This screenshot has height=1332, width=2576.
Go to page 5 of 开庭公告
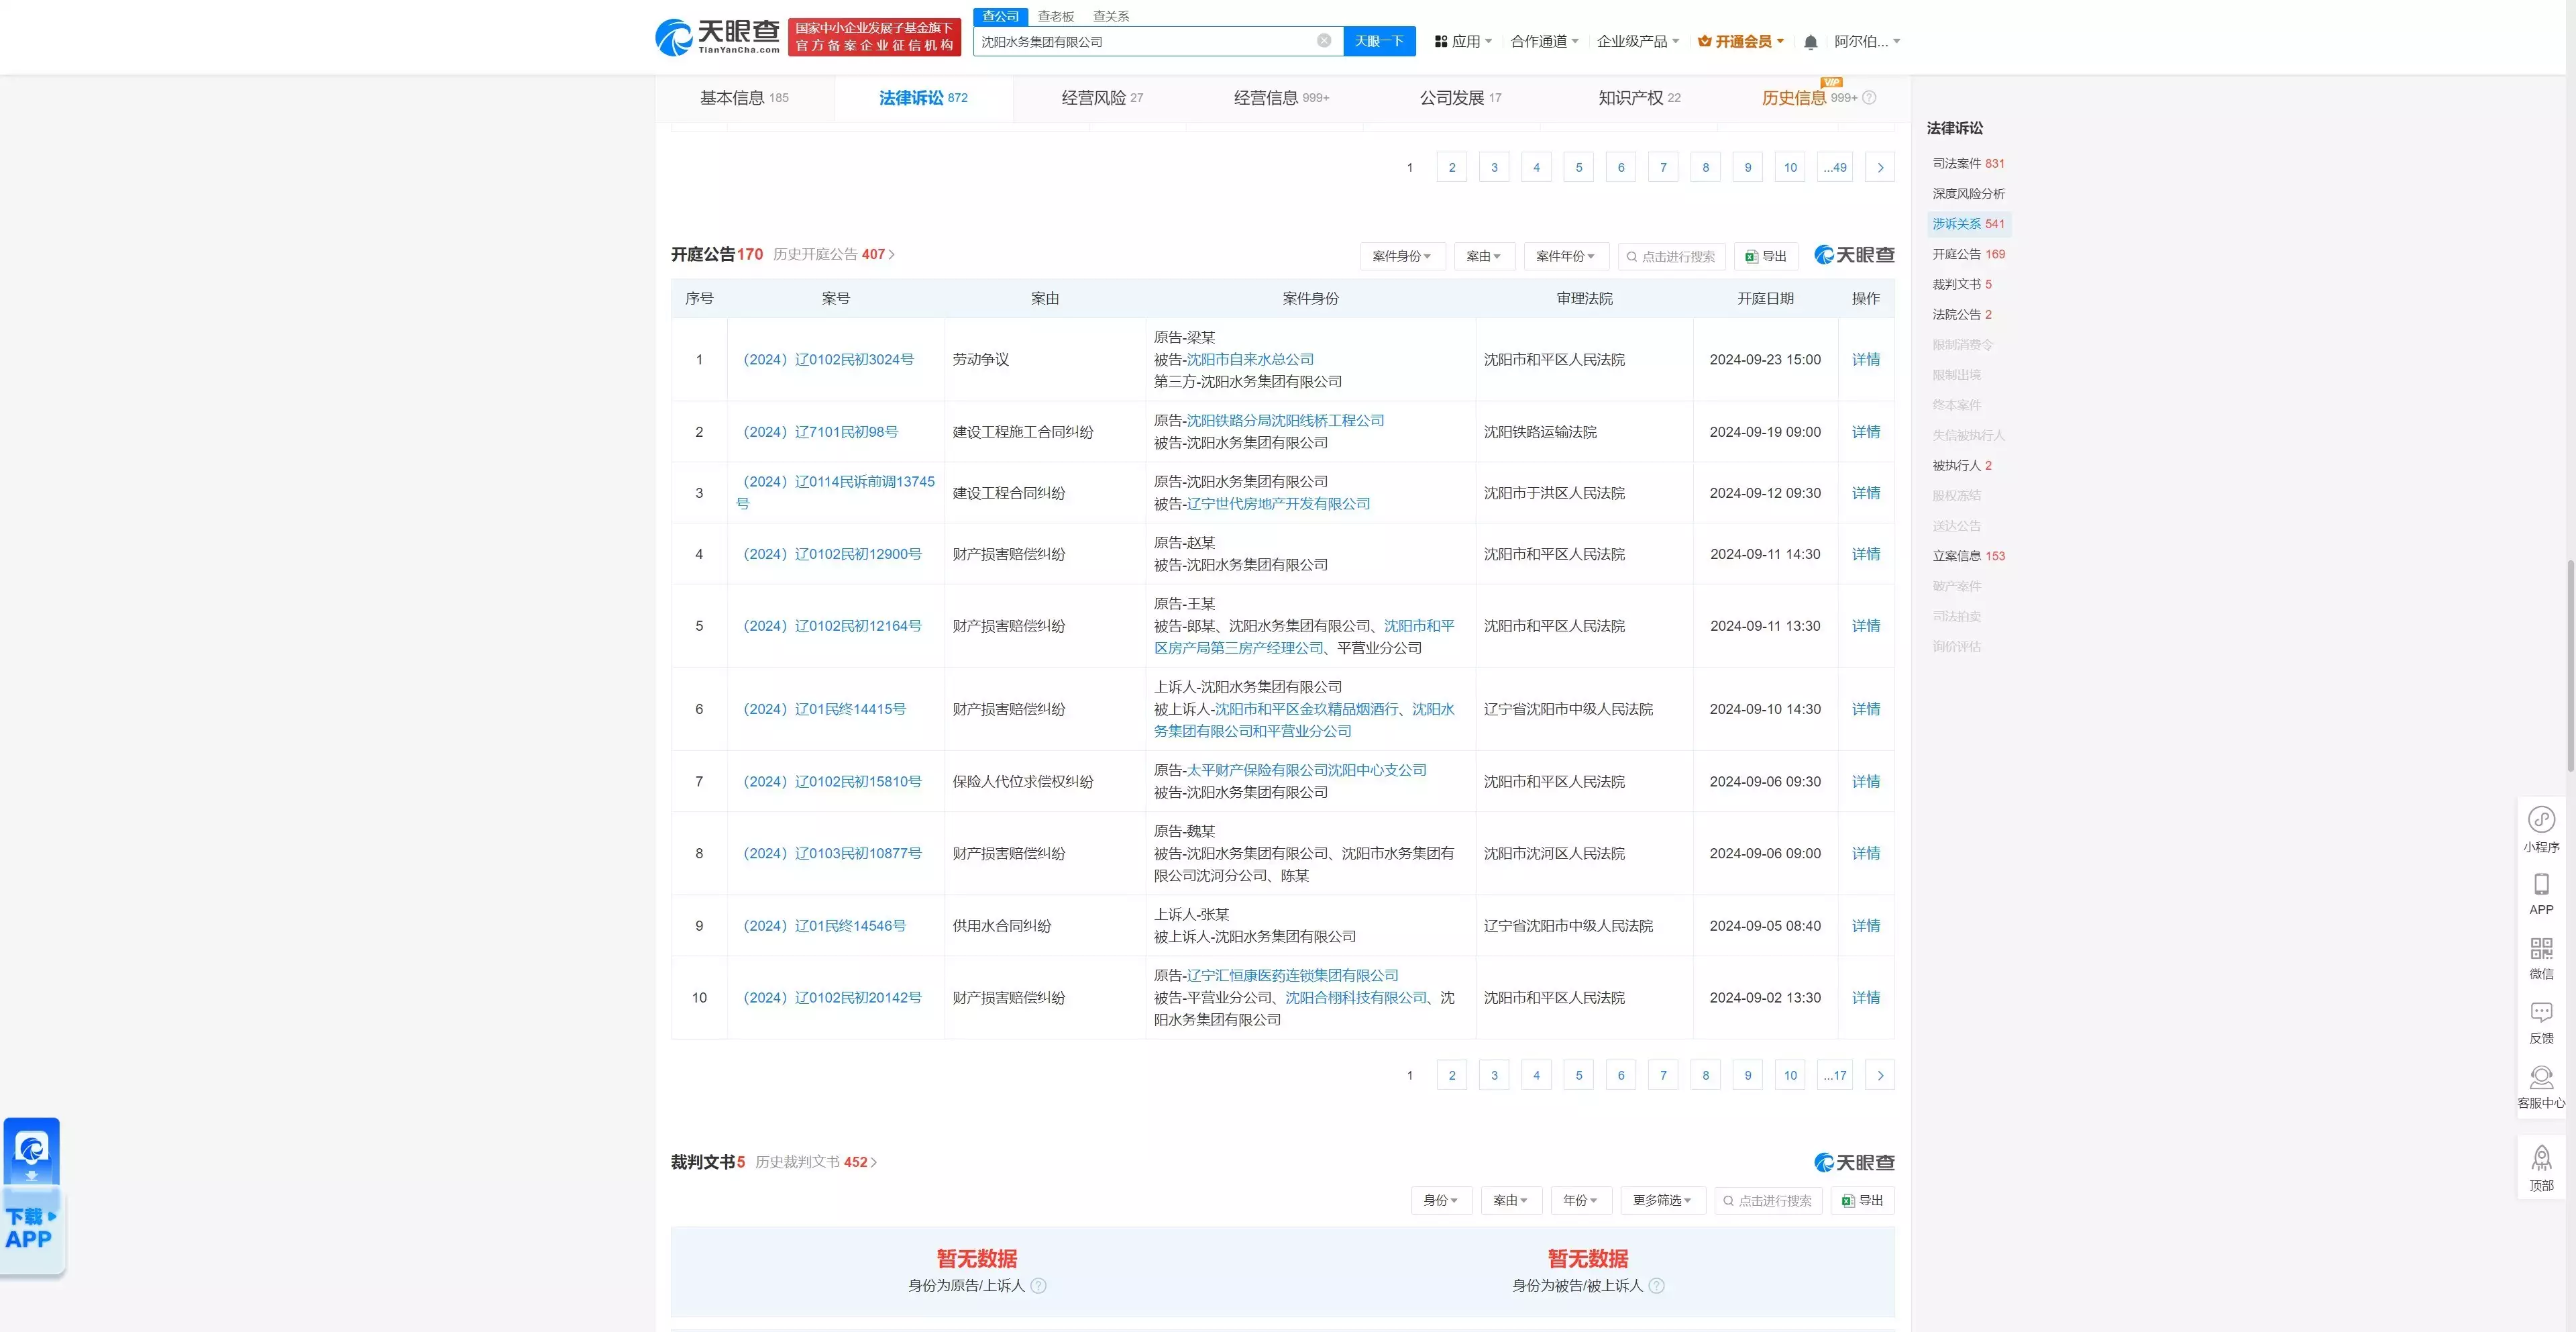[x=1579, y=1075]
